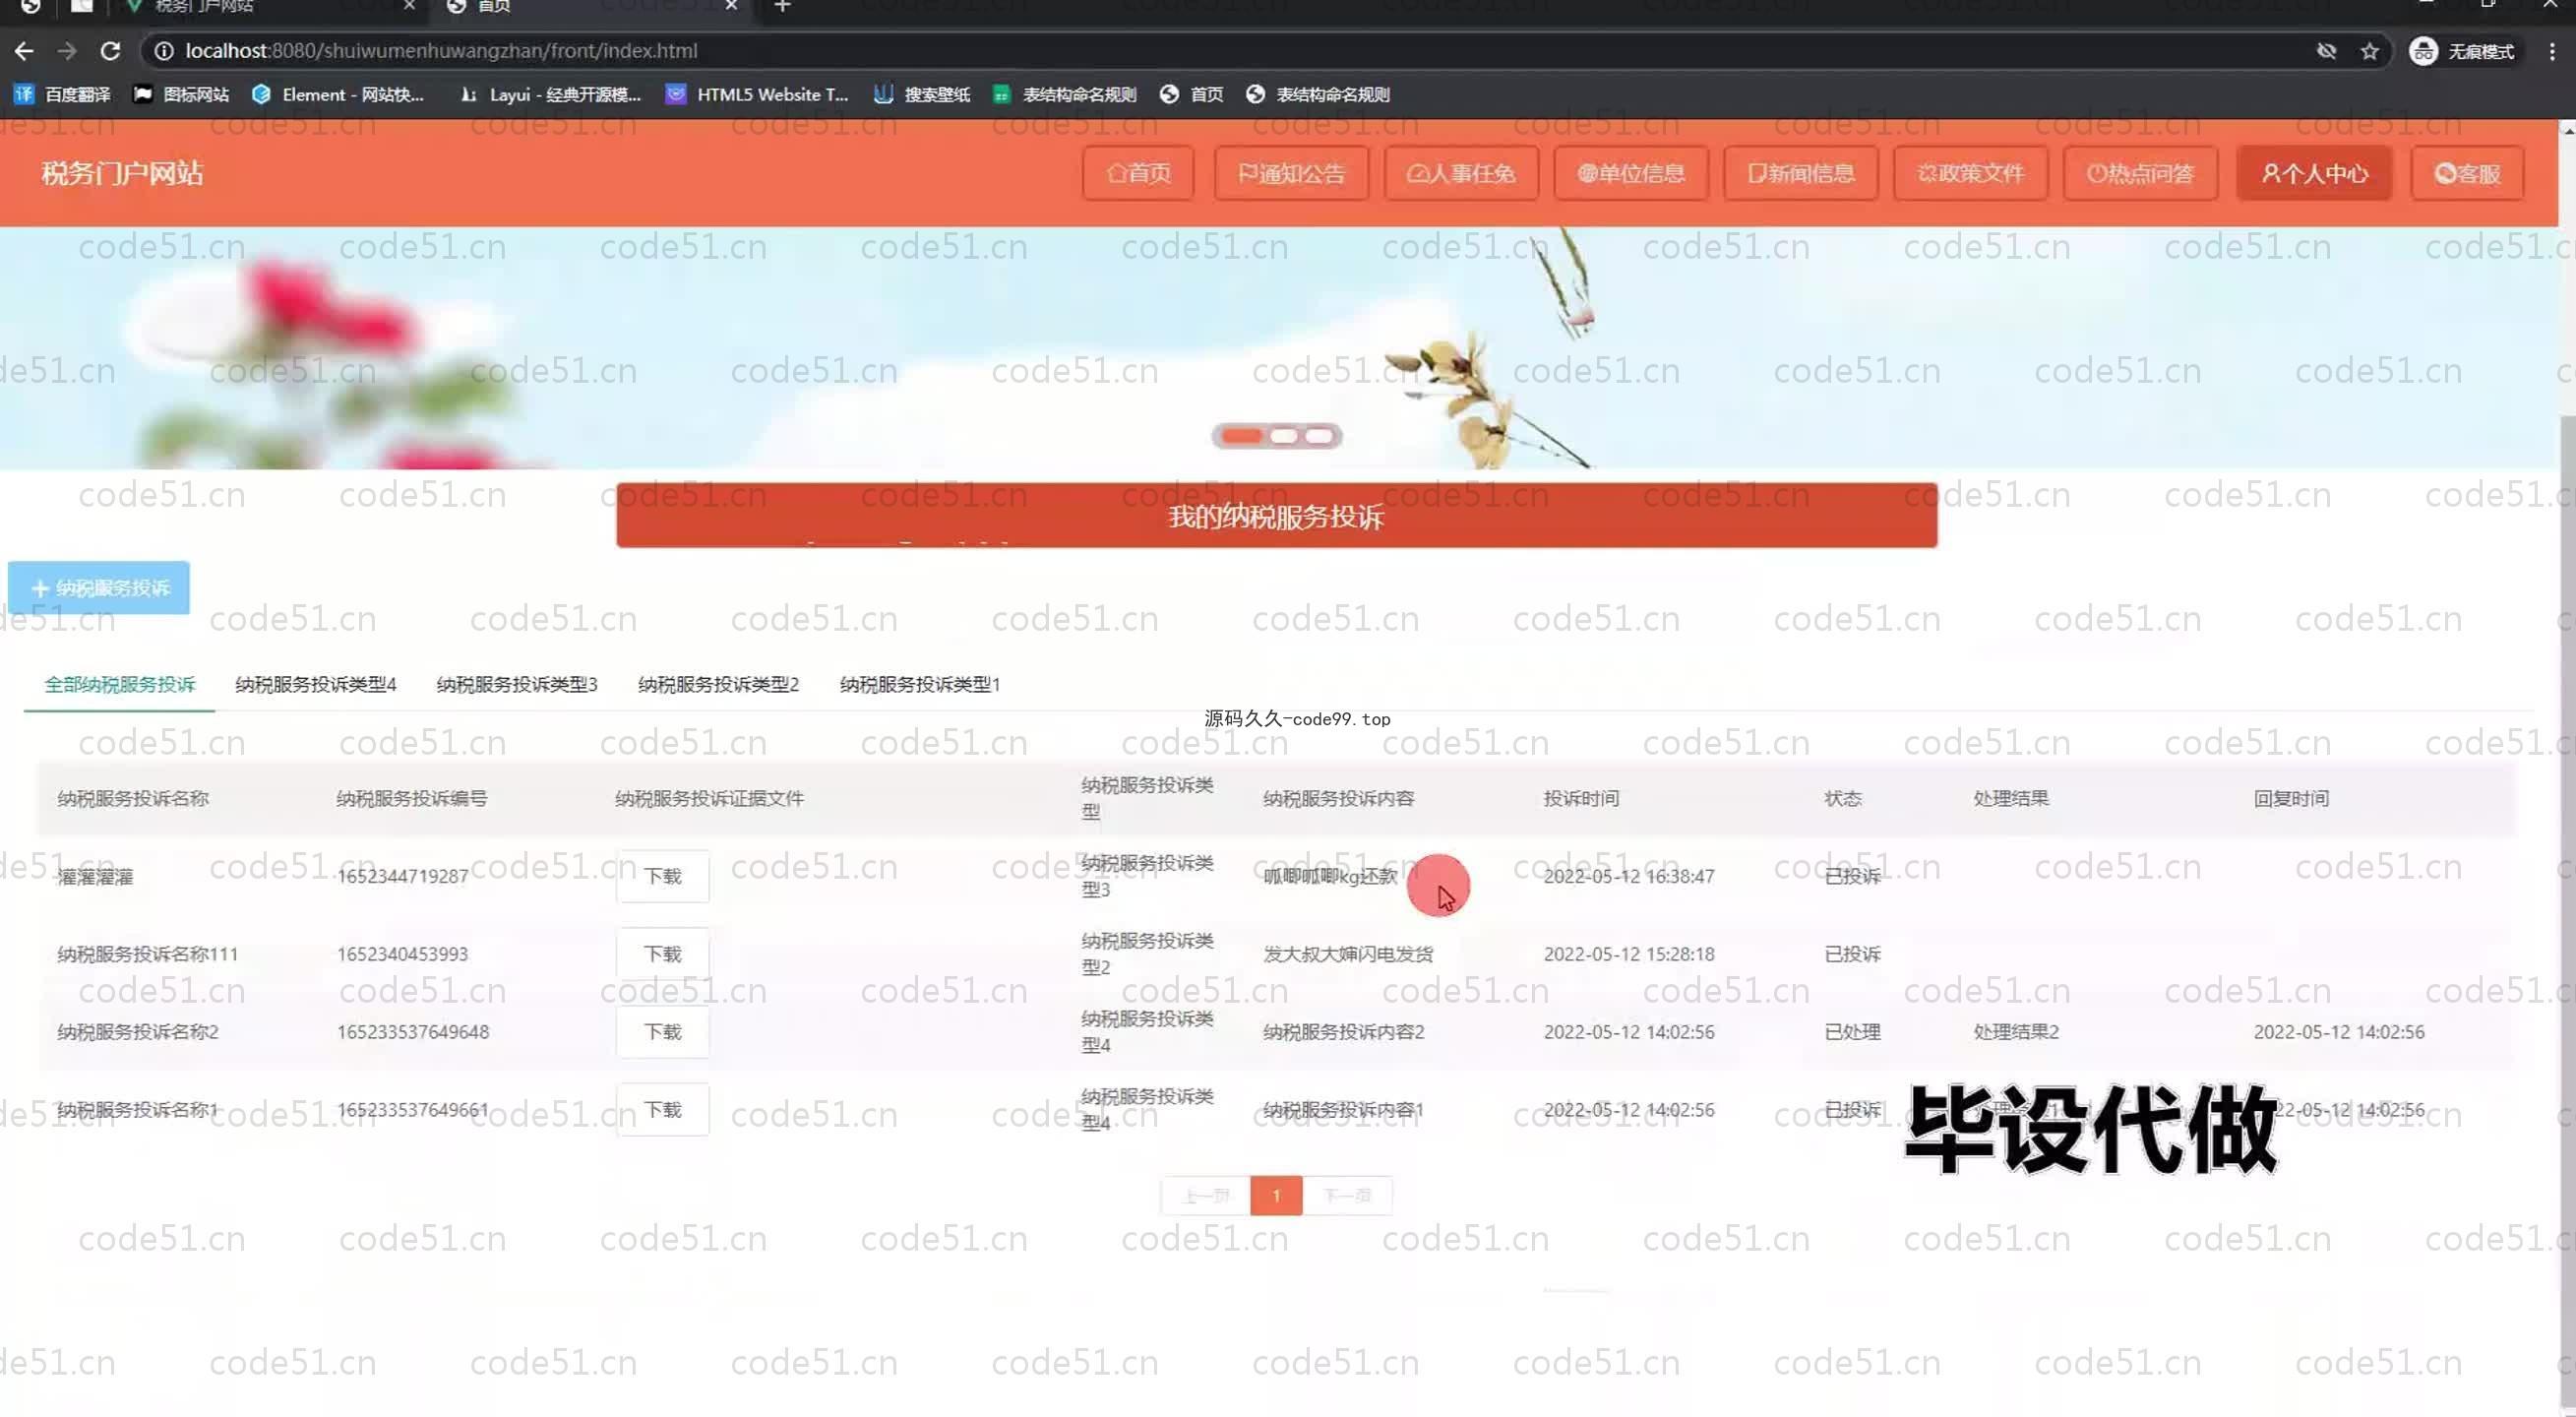Go back with the browser back arrow
Viewport: 2576px width, 1417px height.
[x=24, y=51]
